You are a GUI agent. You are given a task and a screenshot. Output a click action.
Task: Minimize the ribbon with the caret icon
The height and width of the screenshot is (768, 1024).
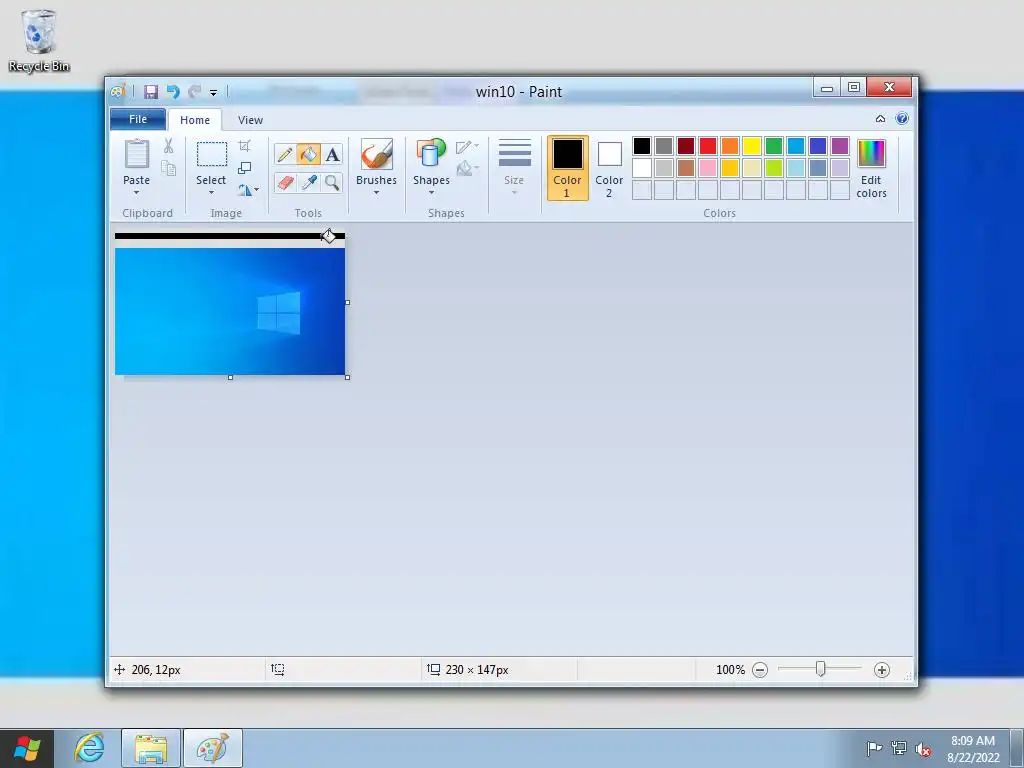[880, 118]
